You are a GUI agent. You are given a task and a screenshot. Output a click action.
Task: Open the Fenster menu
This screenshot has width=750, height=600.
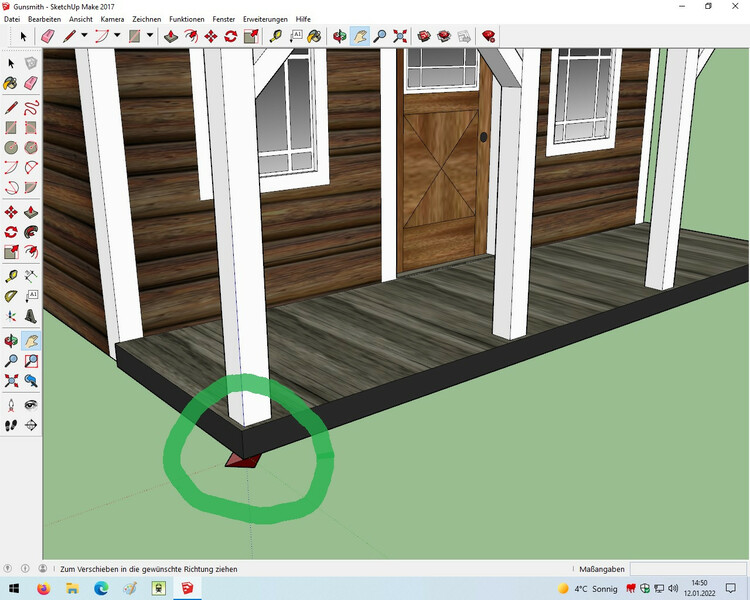(x=224, y=19)
